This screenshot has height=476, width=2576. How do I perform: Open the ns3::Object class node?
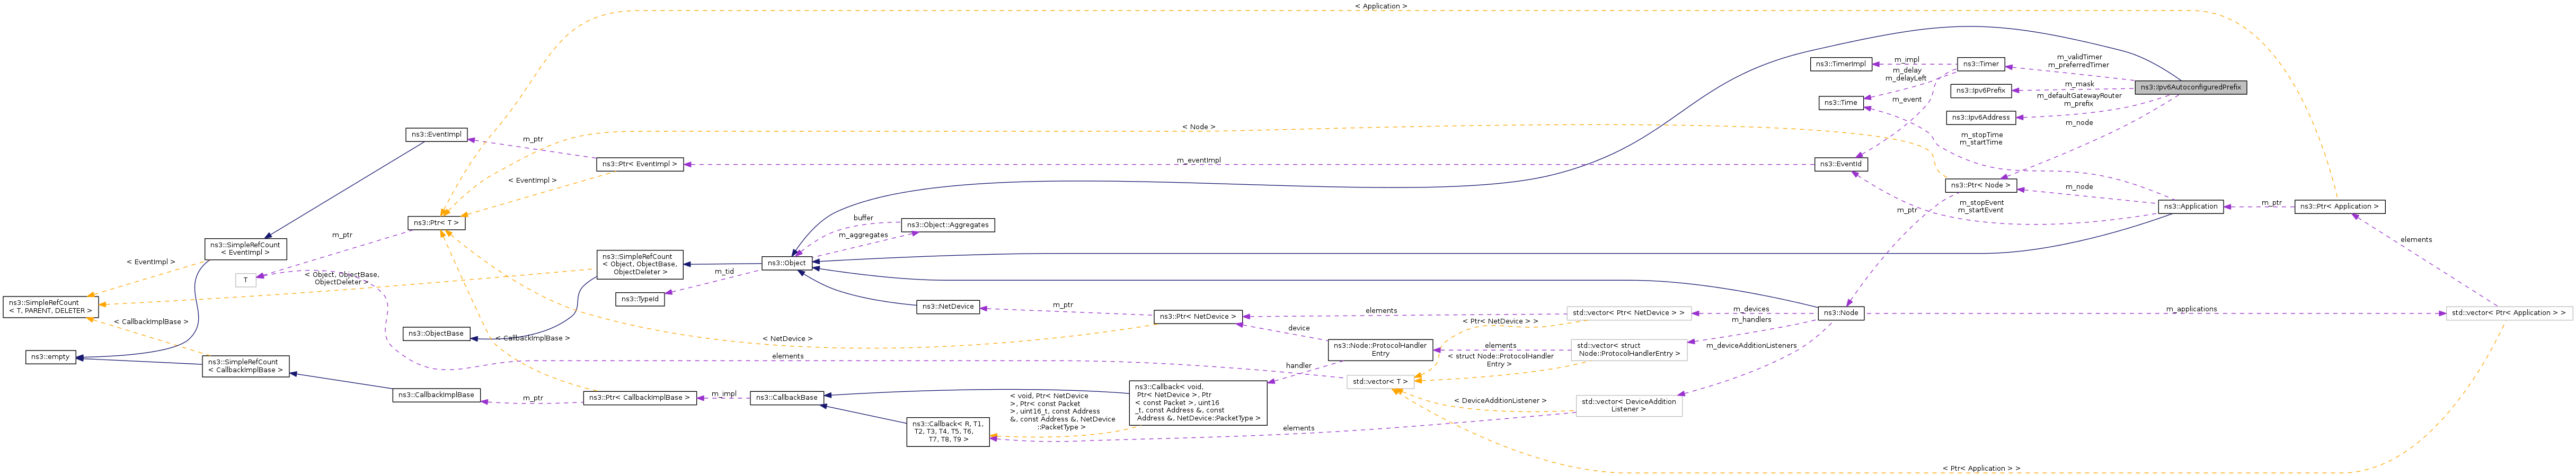coord(787,263)
